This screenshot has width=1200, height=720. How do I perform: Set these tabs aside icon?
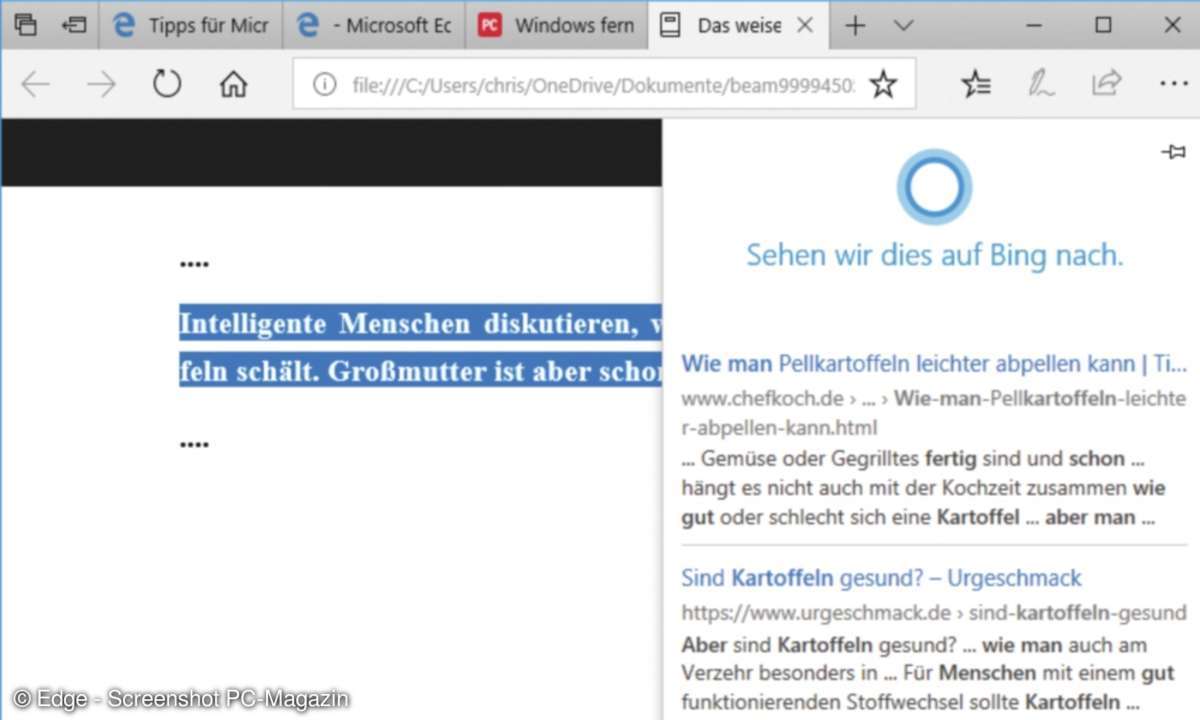pos(74,25)
